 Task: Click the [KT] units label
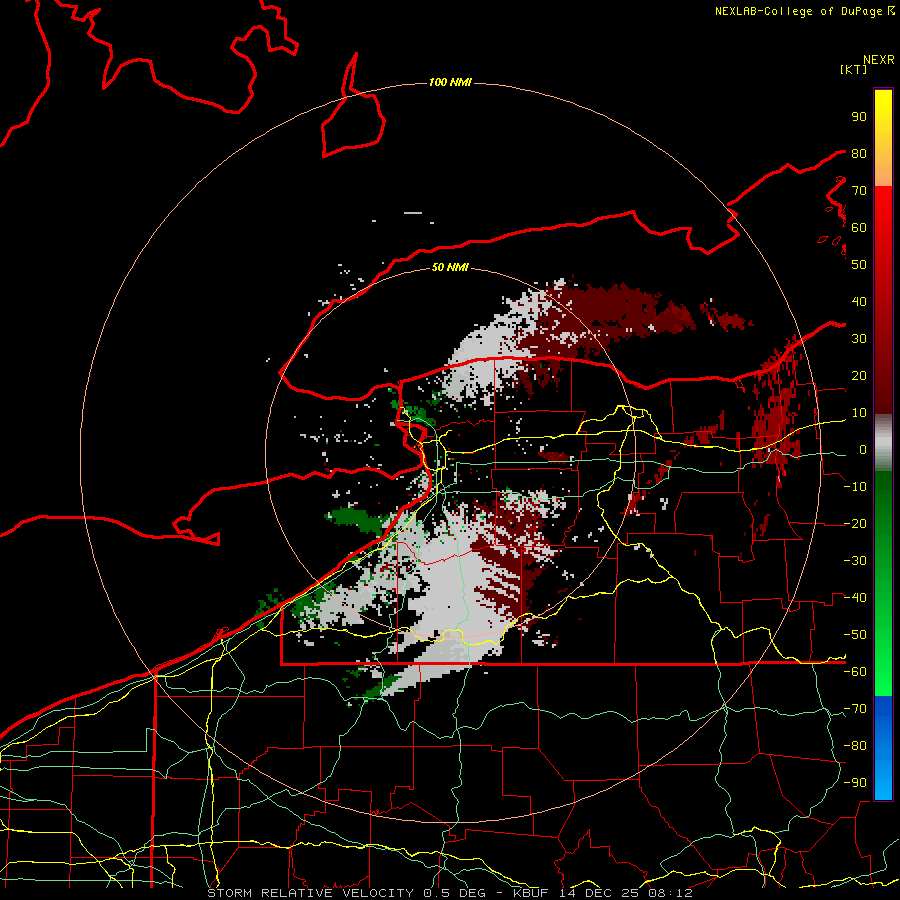point(854,69)
